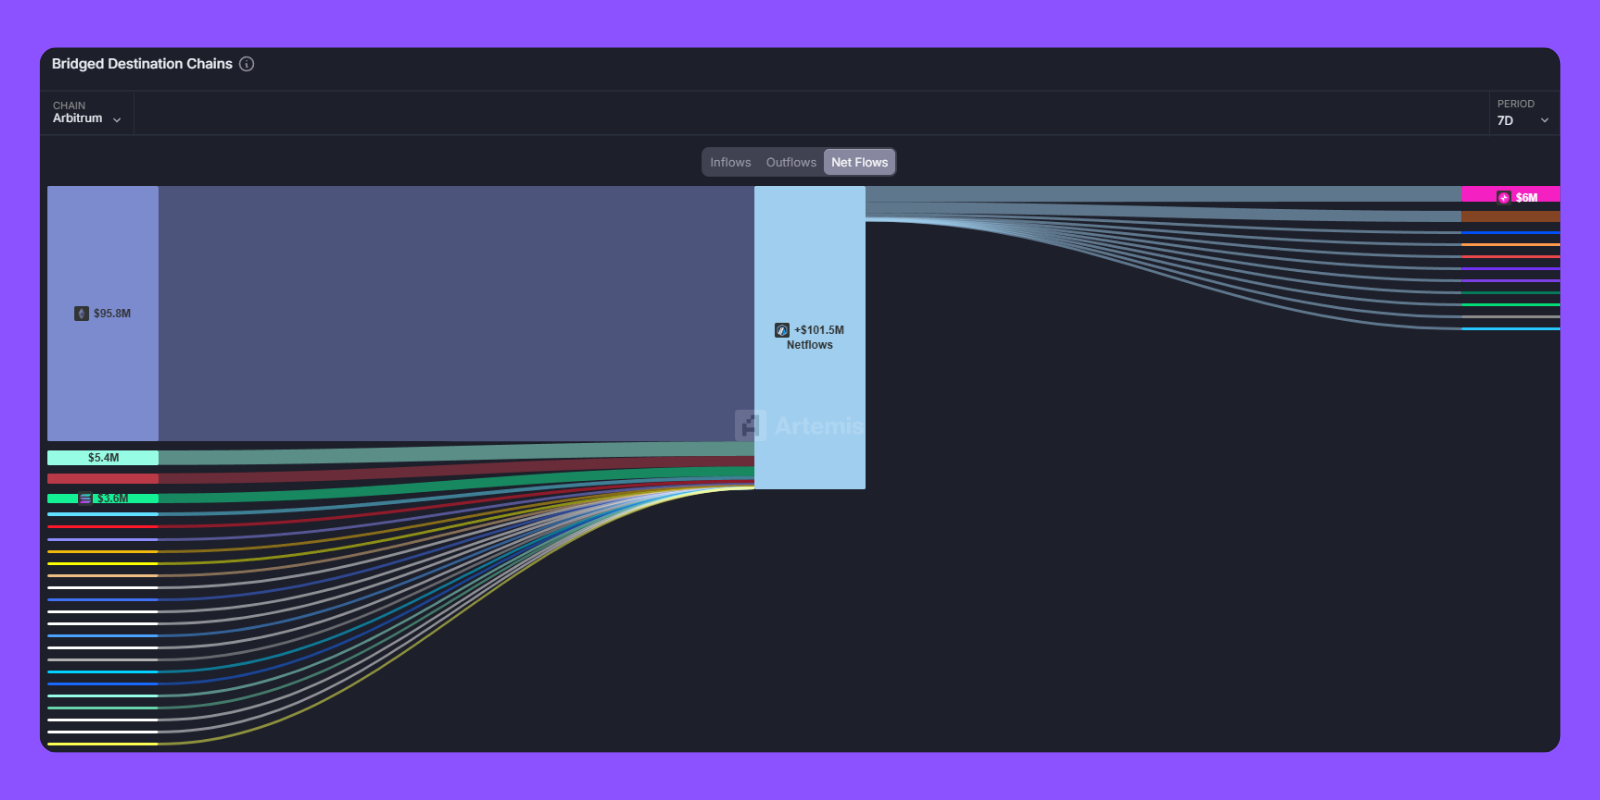Click the brown destination node under $6M
Screen dimensions: 1600x800
click(1510, 216)
